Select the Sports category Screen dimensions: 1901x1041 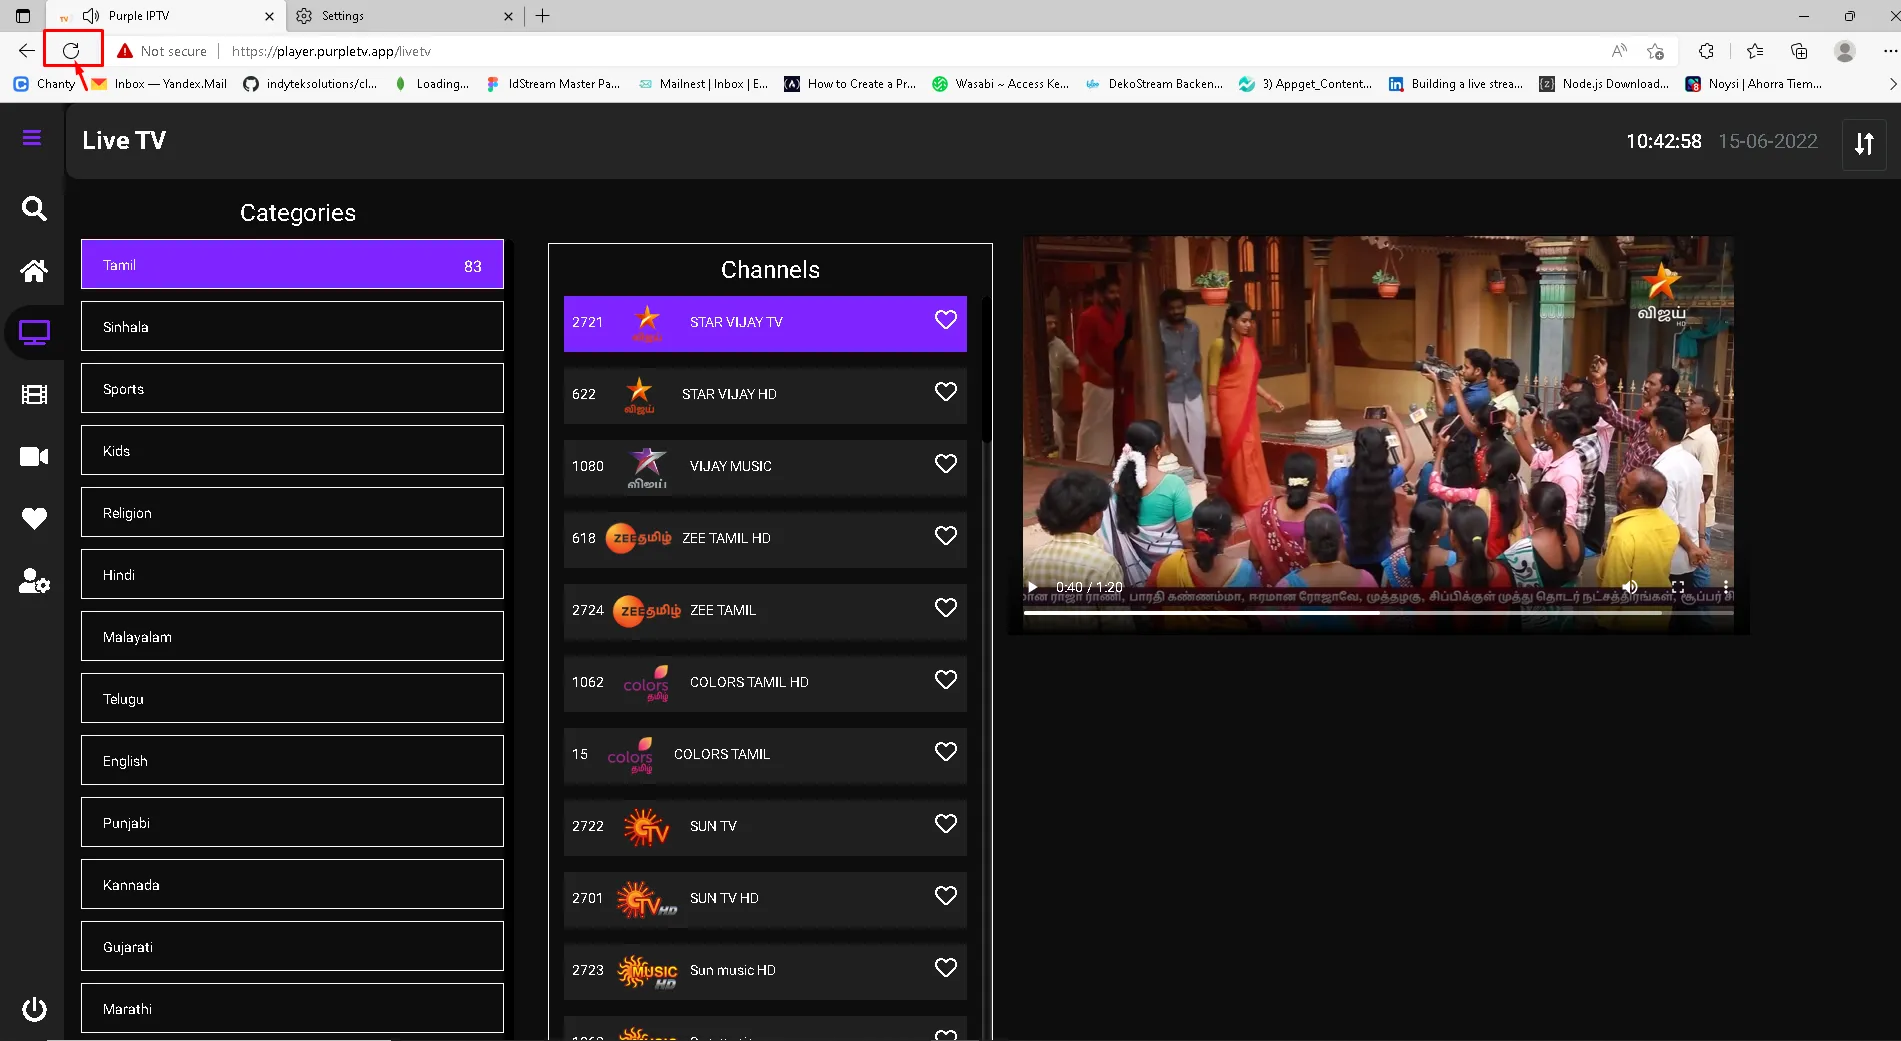(x=292, y=389)
